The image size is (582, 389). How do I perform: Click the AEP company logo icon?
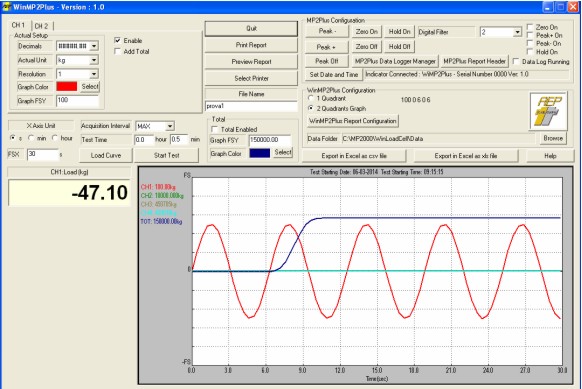(548, 111)
